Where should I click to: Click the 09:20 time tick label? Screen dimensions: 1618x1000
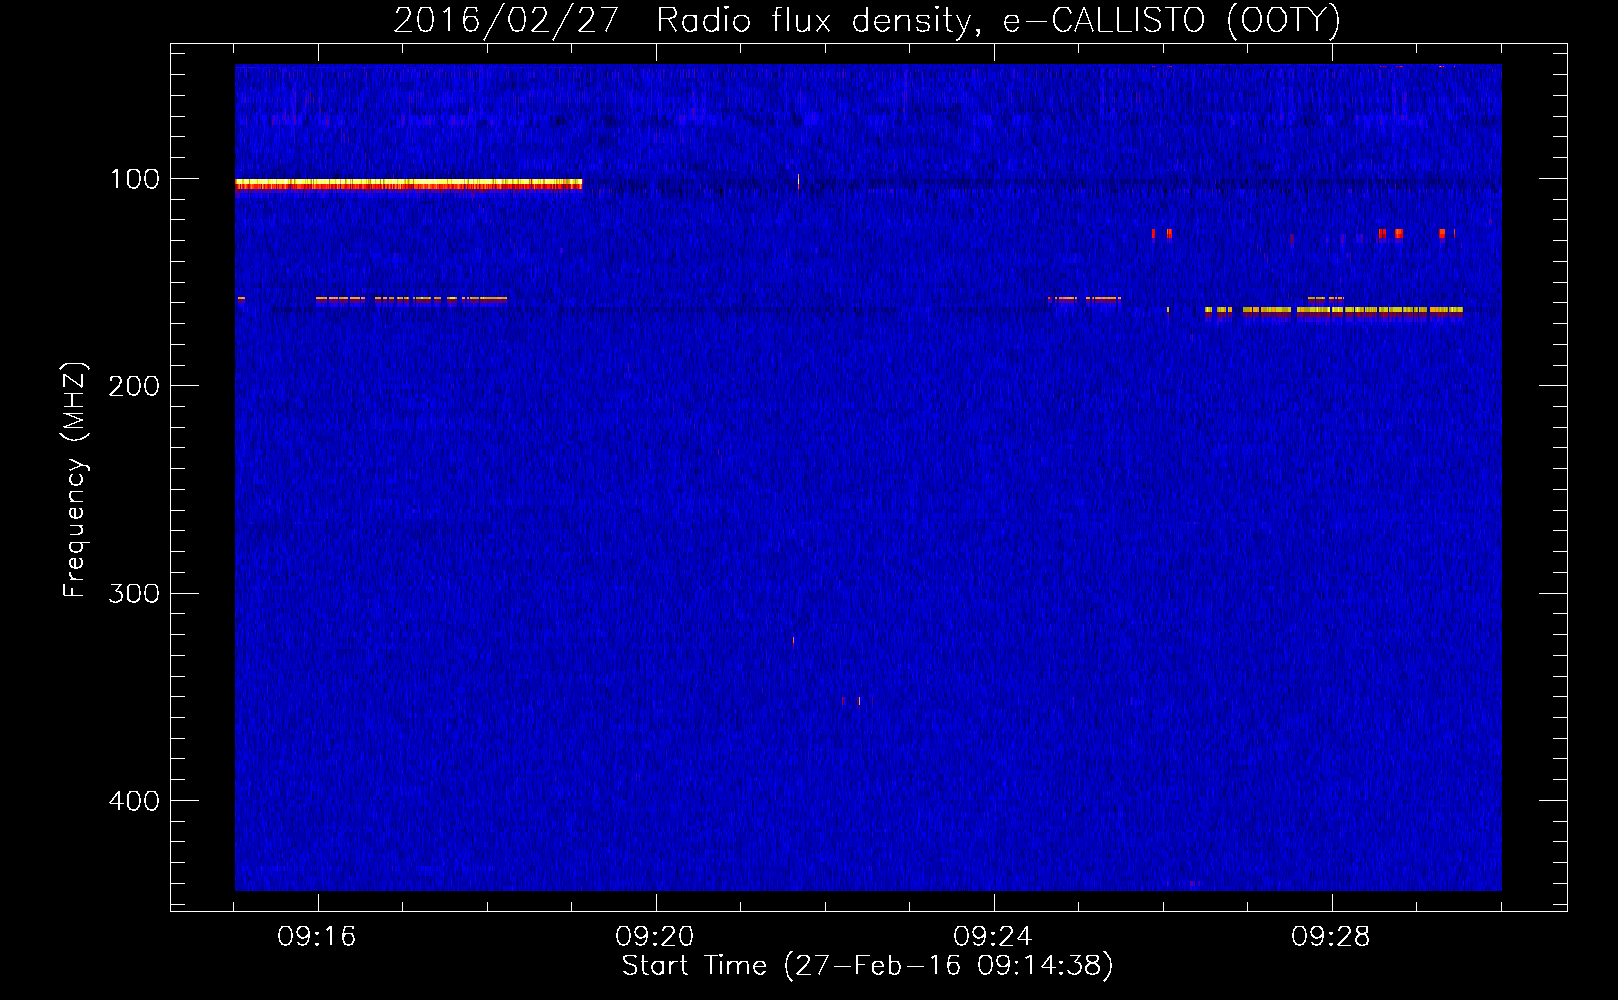click(655, 937)
